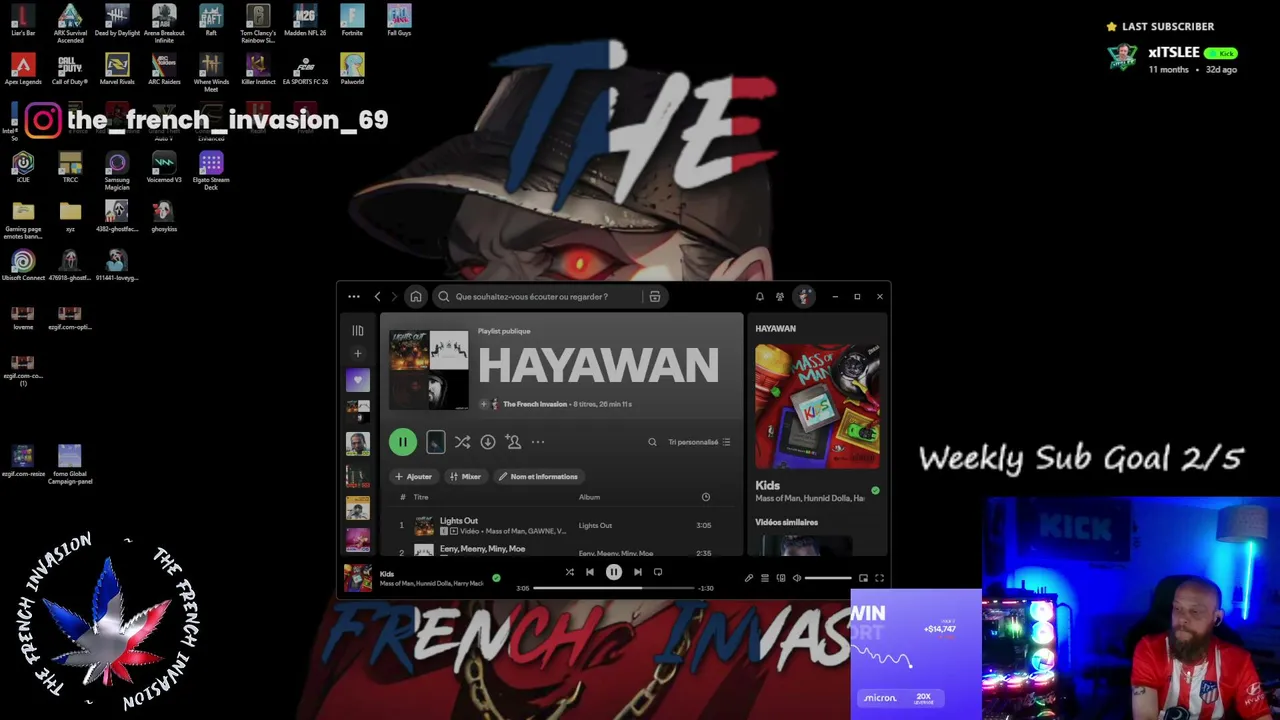The height and width of the screenshot is (720, 1280).
Task: Pause the HAYAWAN playlist with green button
Action: pos(403,442)
